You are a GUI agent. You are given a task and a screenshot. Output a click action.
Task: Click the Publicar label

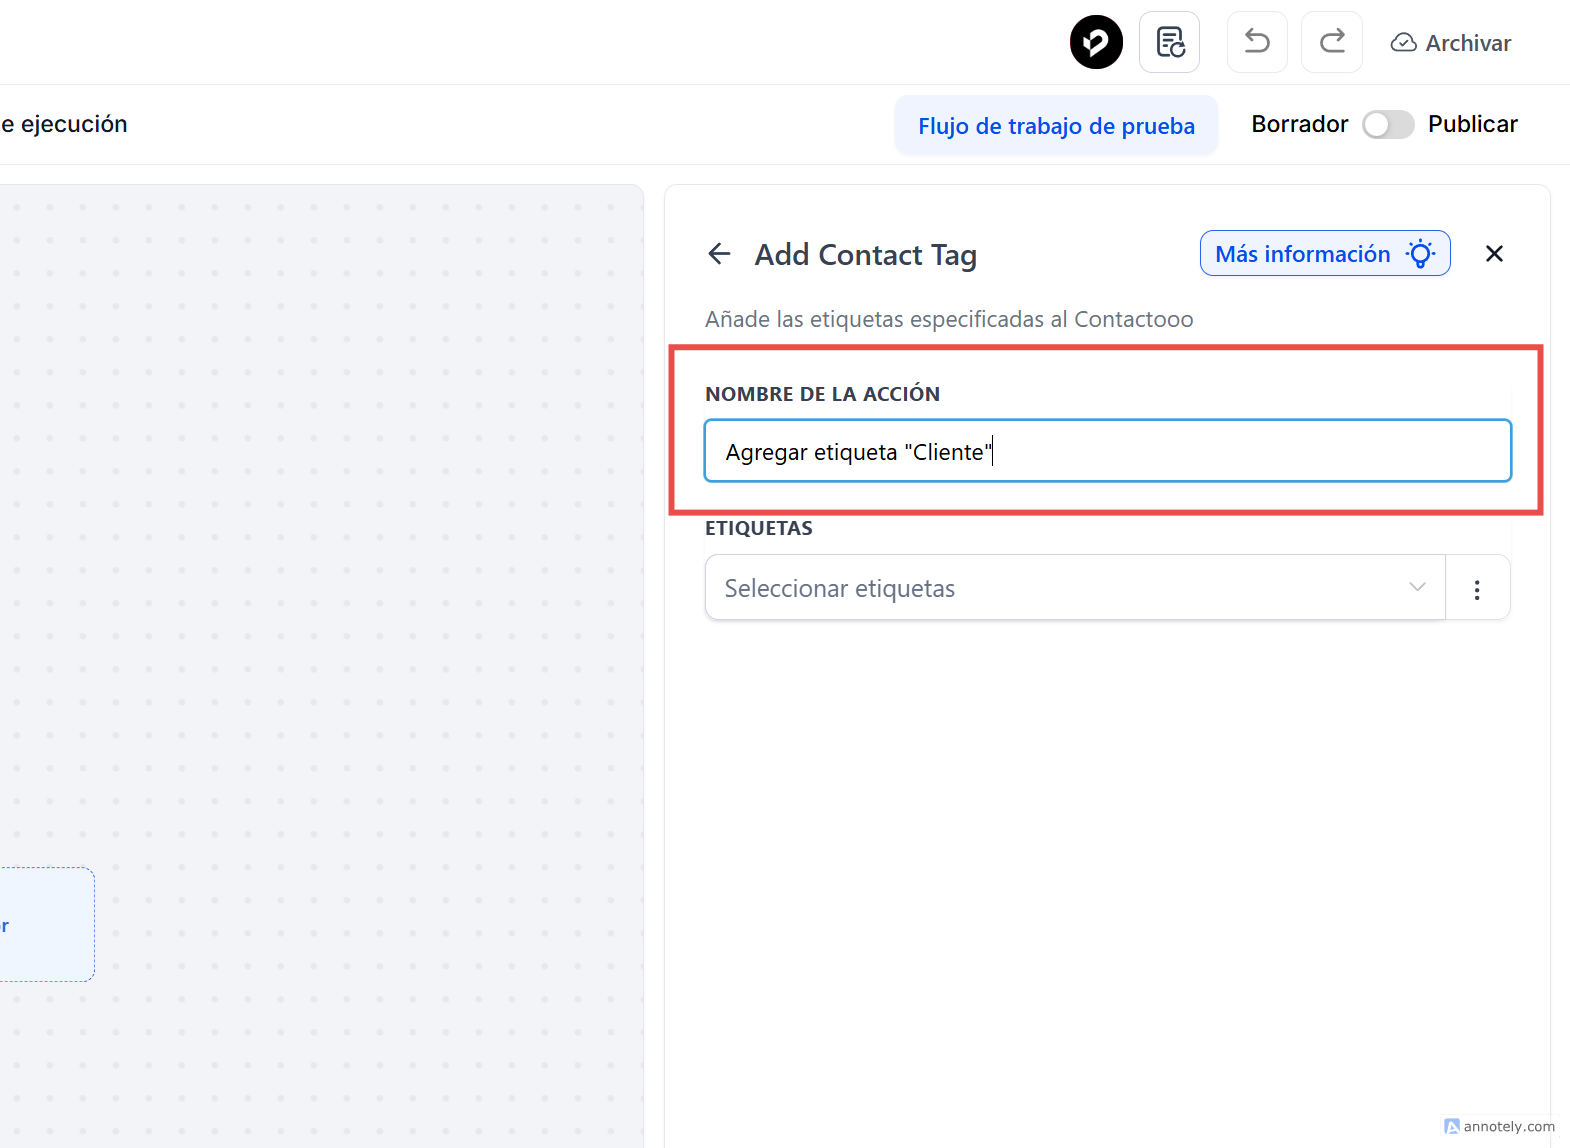click(1472, 124)
